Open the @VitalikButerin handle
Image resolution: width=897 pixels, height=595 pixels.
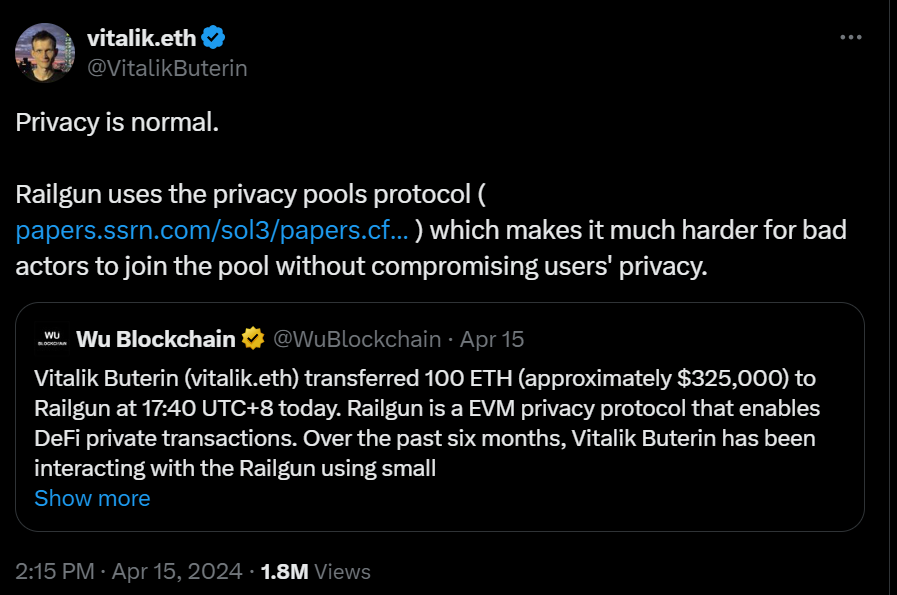click(167, 68)
